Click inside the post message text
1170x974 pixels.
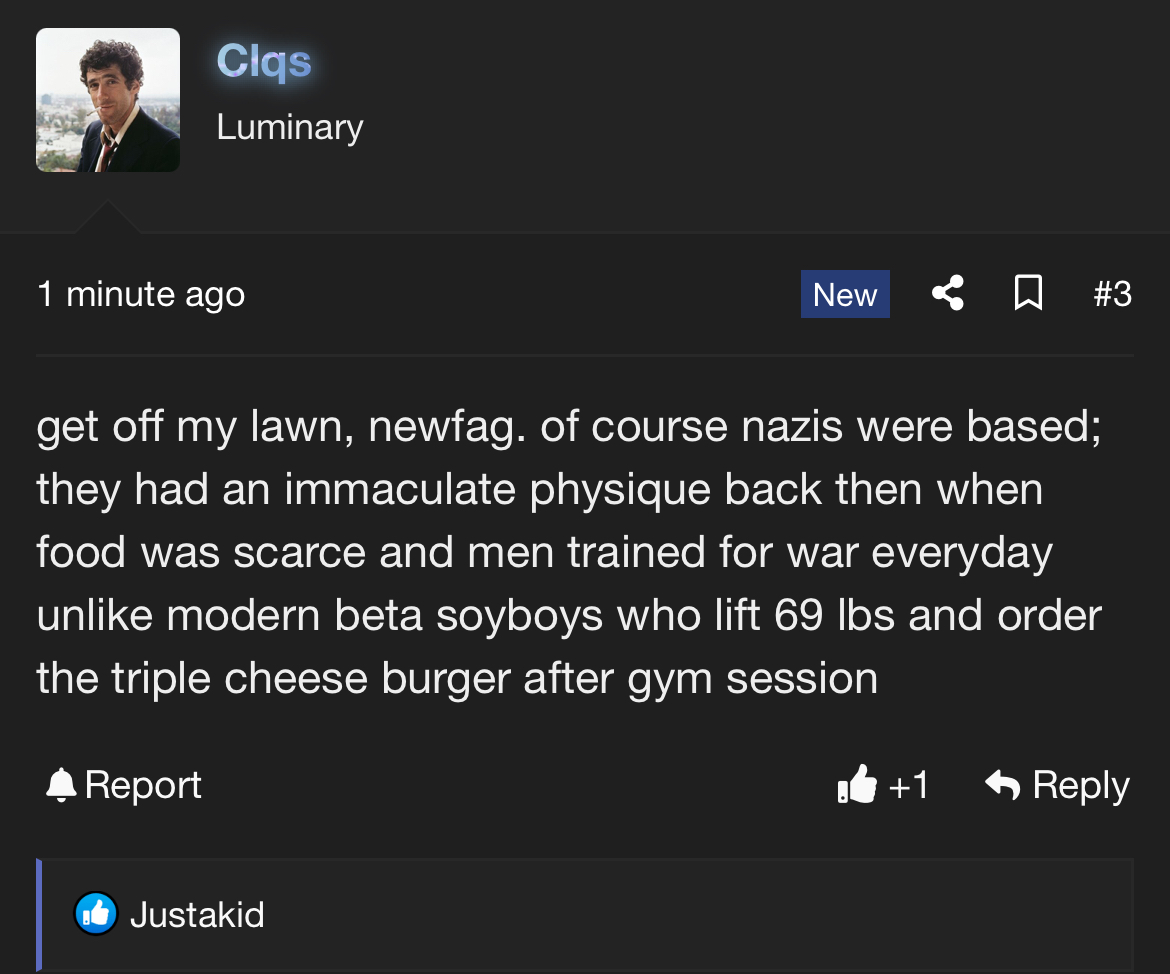[x=569, y=552]
